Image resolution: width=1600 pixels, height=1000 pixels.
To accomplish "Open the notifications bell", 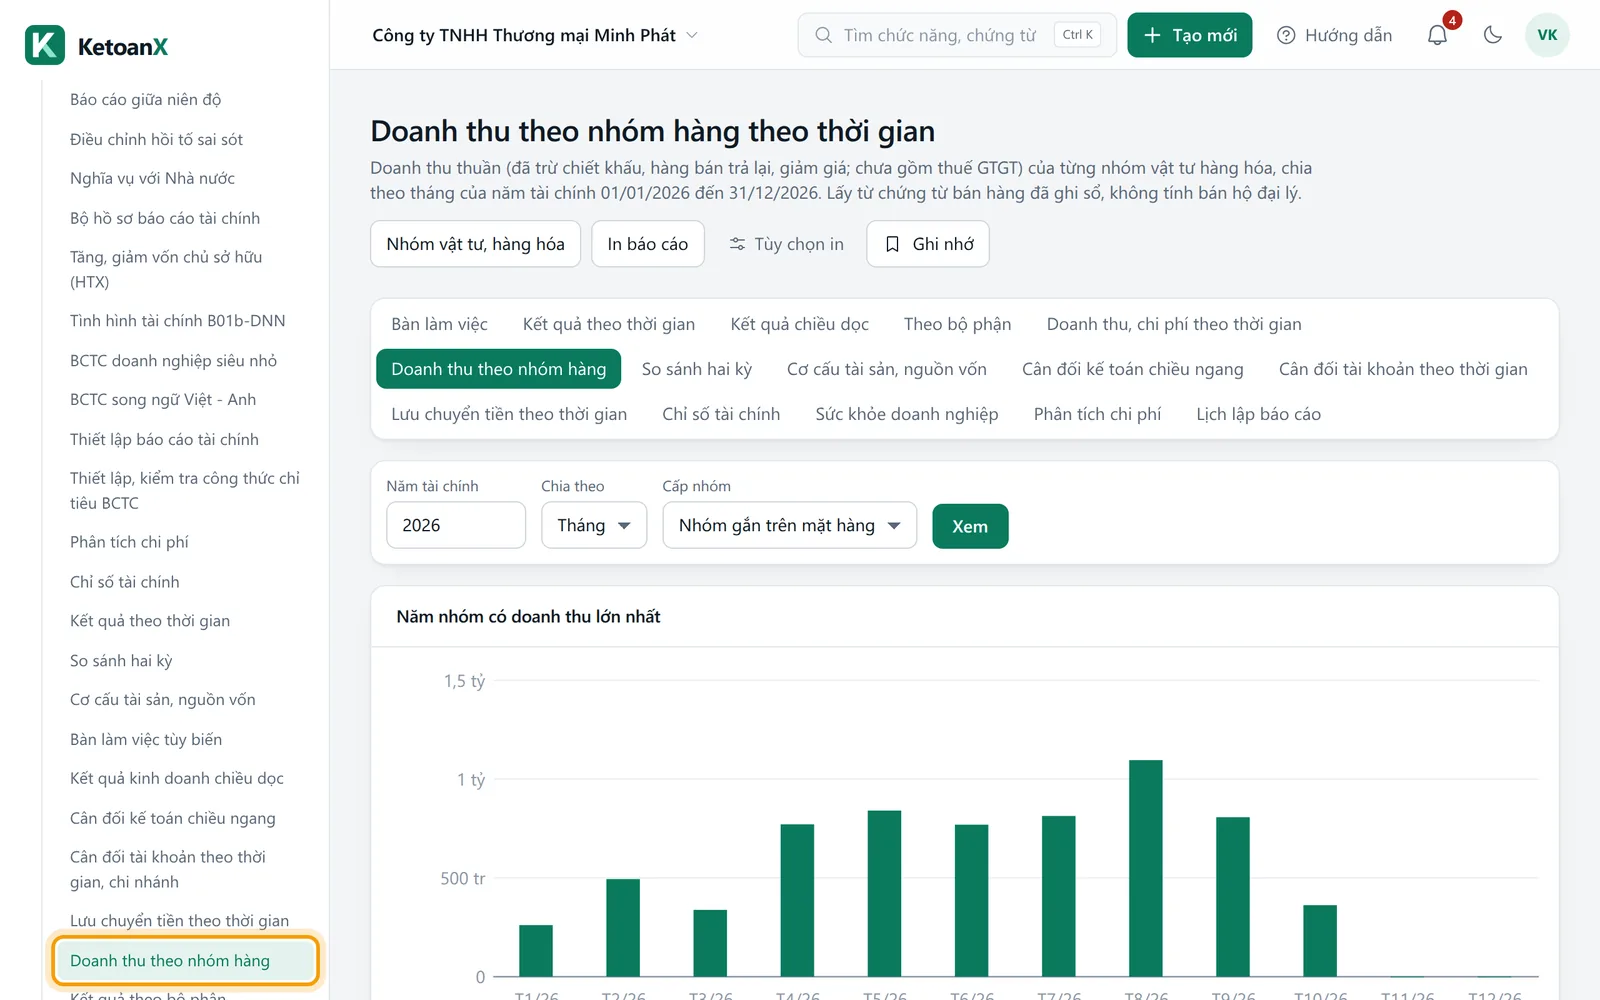I will pos(1437,35).
